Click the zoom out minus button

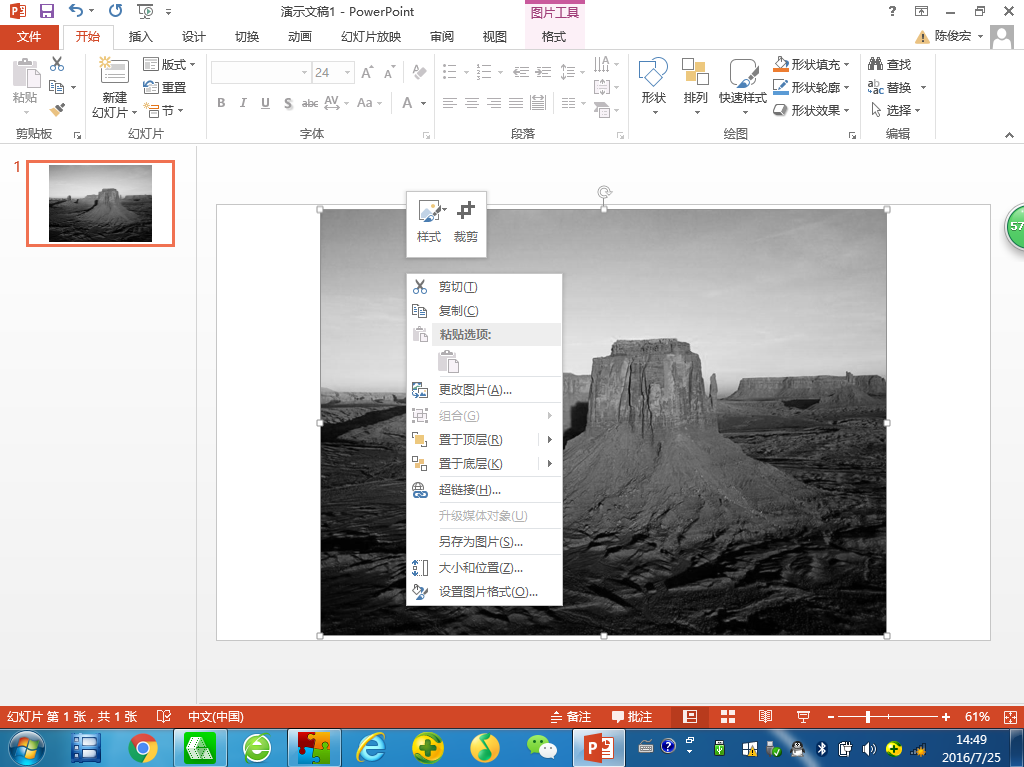[831, 717]
